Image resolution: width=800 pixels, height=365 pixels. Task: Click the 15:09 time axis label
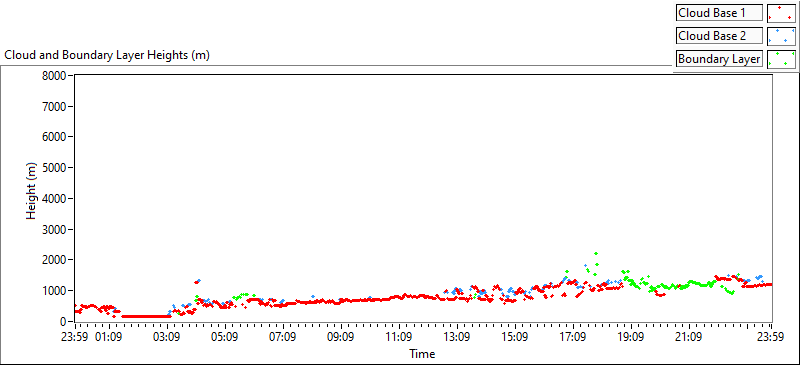click(515, 337)
